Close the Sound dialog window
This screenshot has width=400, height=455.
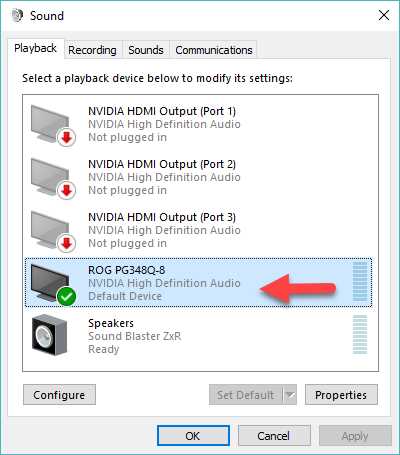tap(384, 15)
